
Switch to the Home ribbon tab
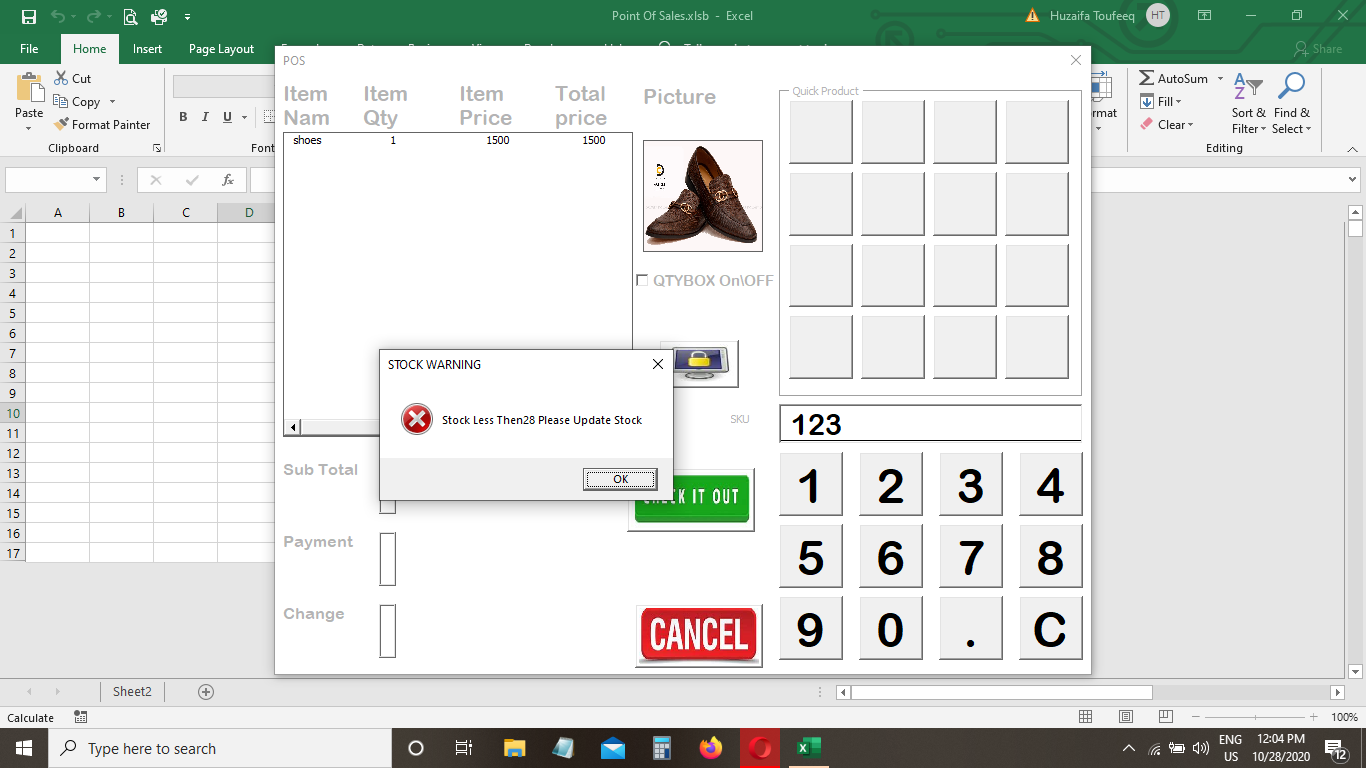(89, 47)
